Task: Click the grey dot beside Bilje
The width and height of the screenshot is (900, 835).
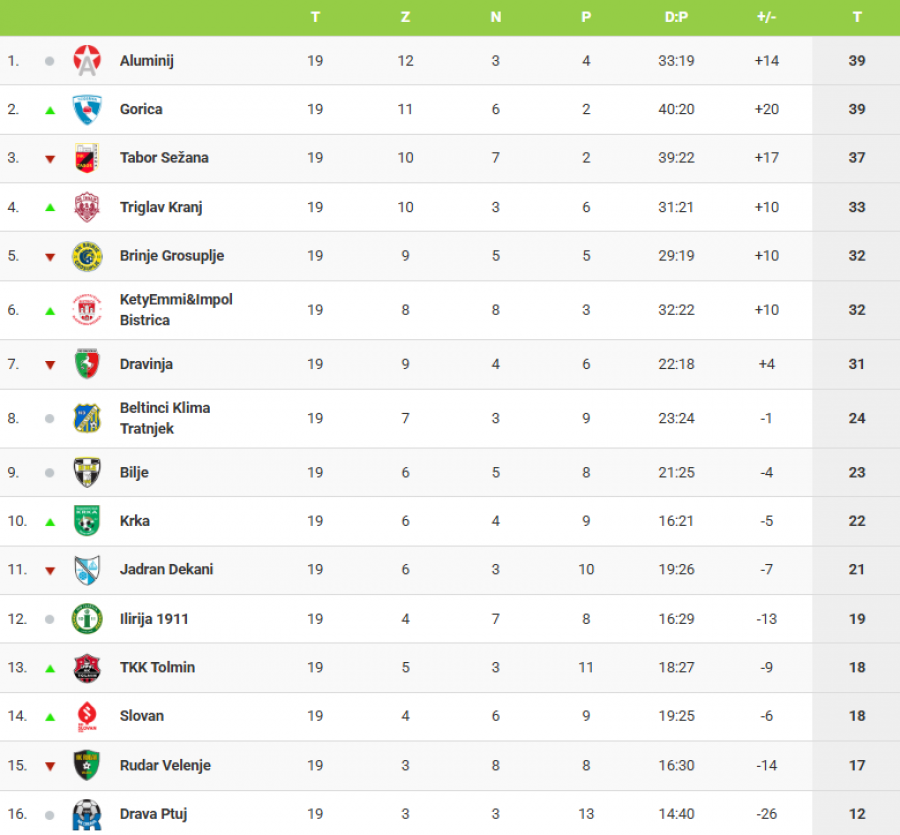Action: tap(50, 473)
